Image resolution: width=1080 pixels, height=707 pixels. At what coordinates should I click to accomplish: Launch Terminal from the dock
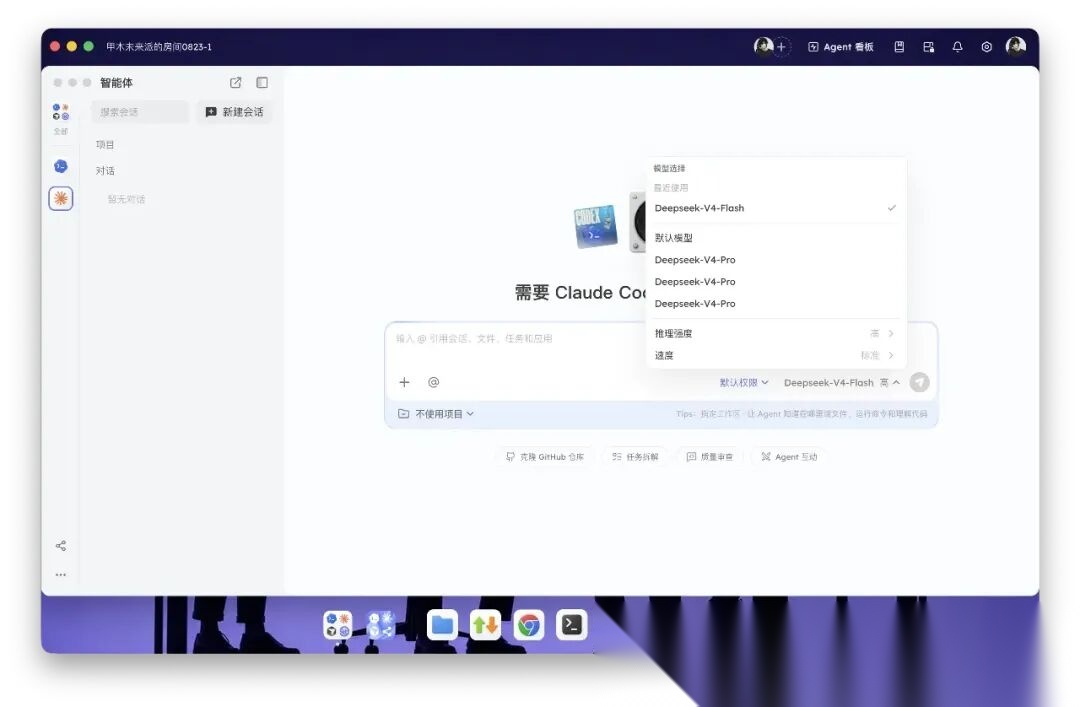point(572,625)
